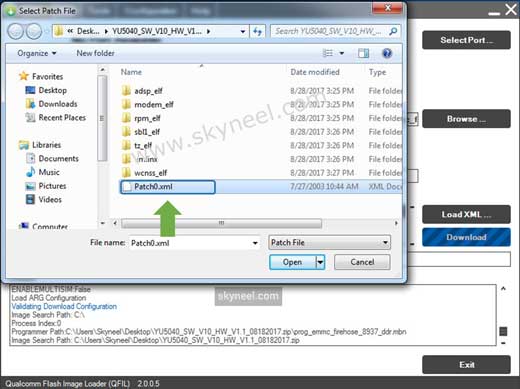The height and width of the screenshot is (389, 520).
Task: Click navigation pane scroll up arrow
Action: (x=102, y=70)
